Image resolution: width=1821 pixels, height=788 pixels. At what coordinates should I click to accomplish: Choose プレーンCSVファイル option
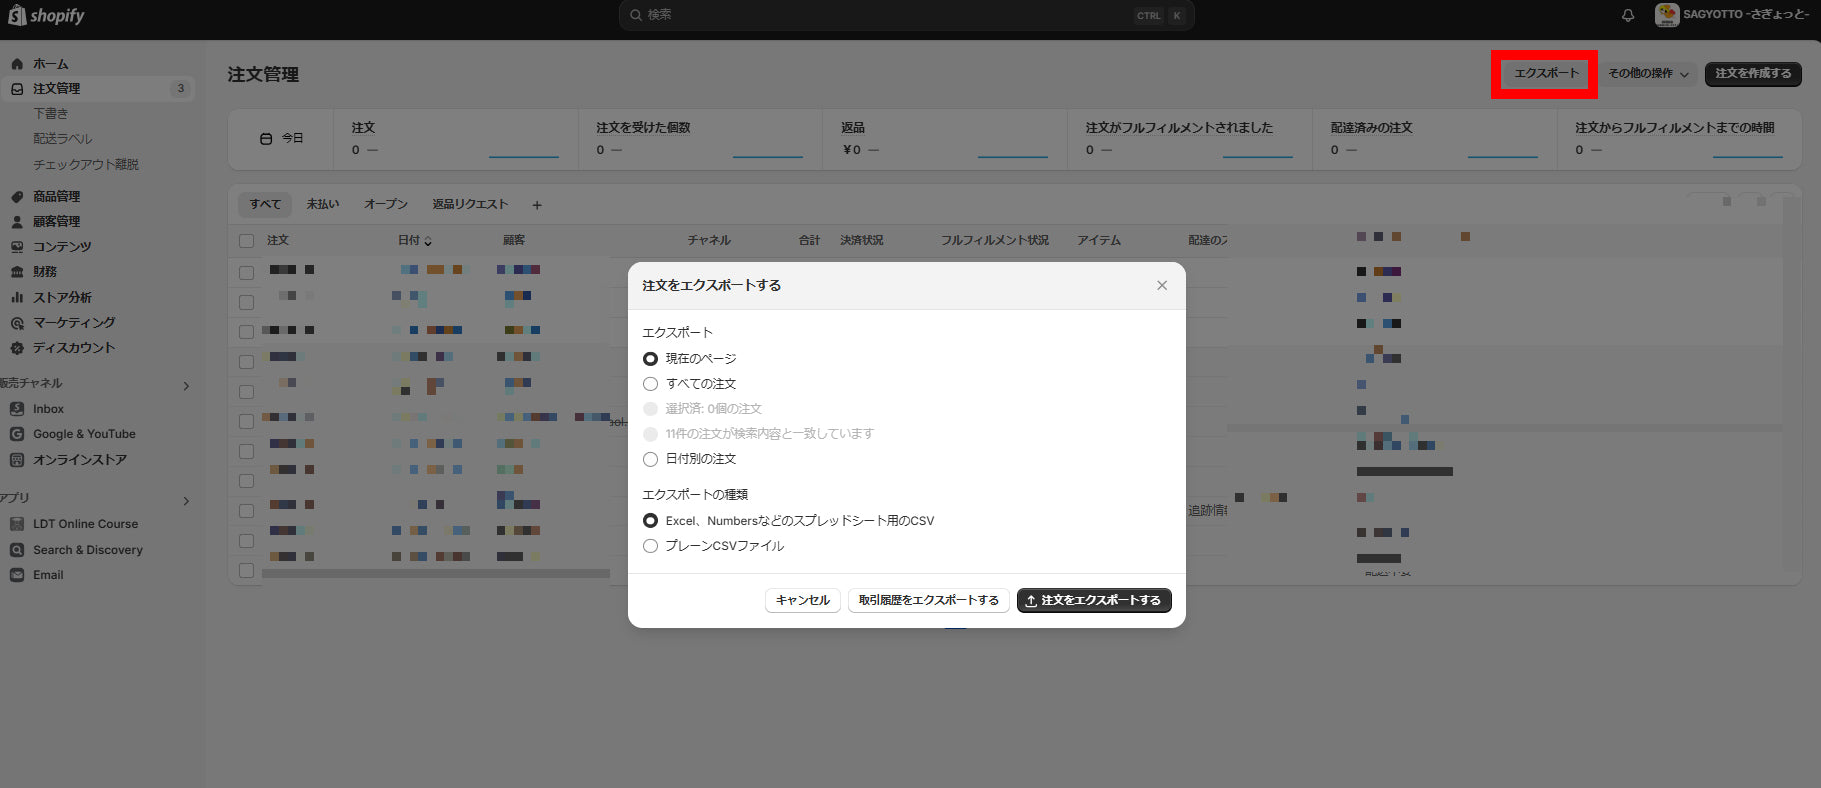[650, 546]
